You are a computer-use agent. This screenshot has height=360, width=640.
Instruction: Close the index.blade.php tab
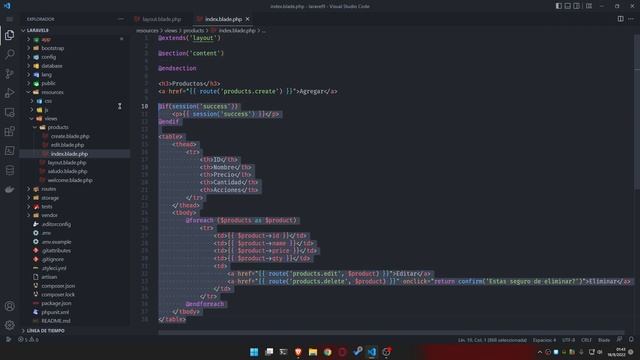pos(247,19)
